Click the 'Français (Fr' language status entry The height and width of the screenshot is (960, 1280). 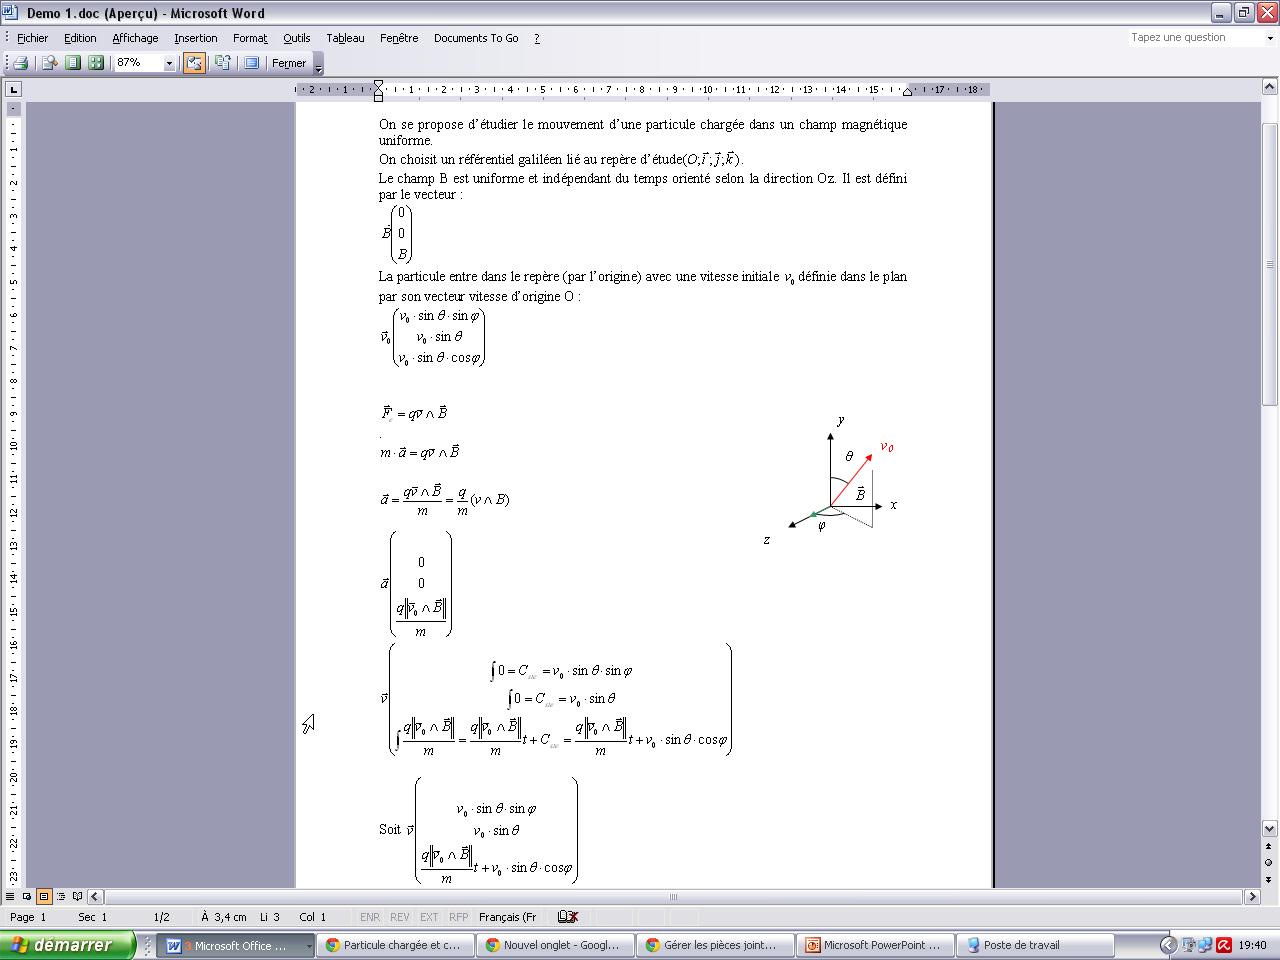[507, 917]
